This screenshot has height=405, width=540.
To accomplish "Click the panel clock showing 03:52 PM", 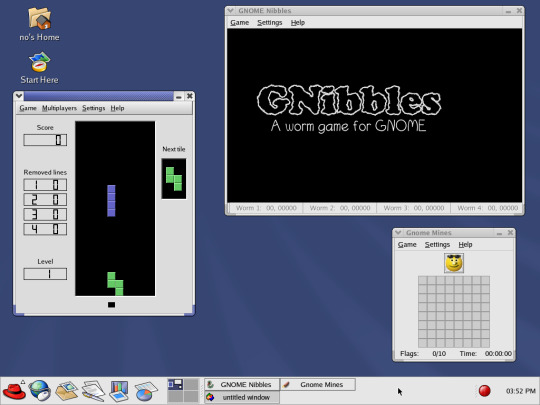I will [520, 391].
